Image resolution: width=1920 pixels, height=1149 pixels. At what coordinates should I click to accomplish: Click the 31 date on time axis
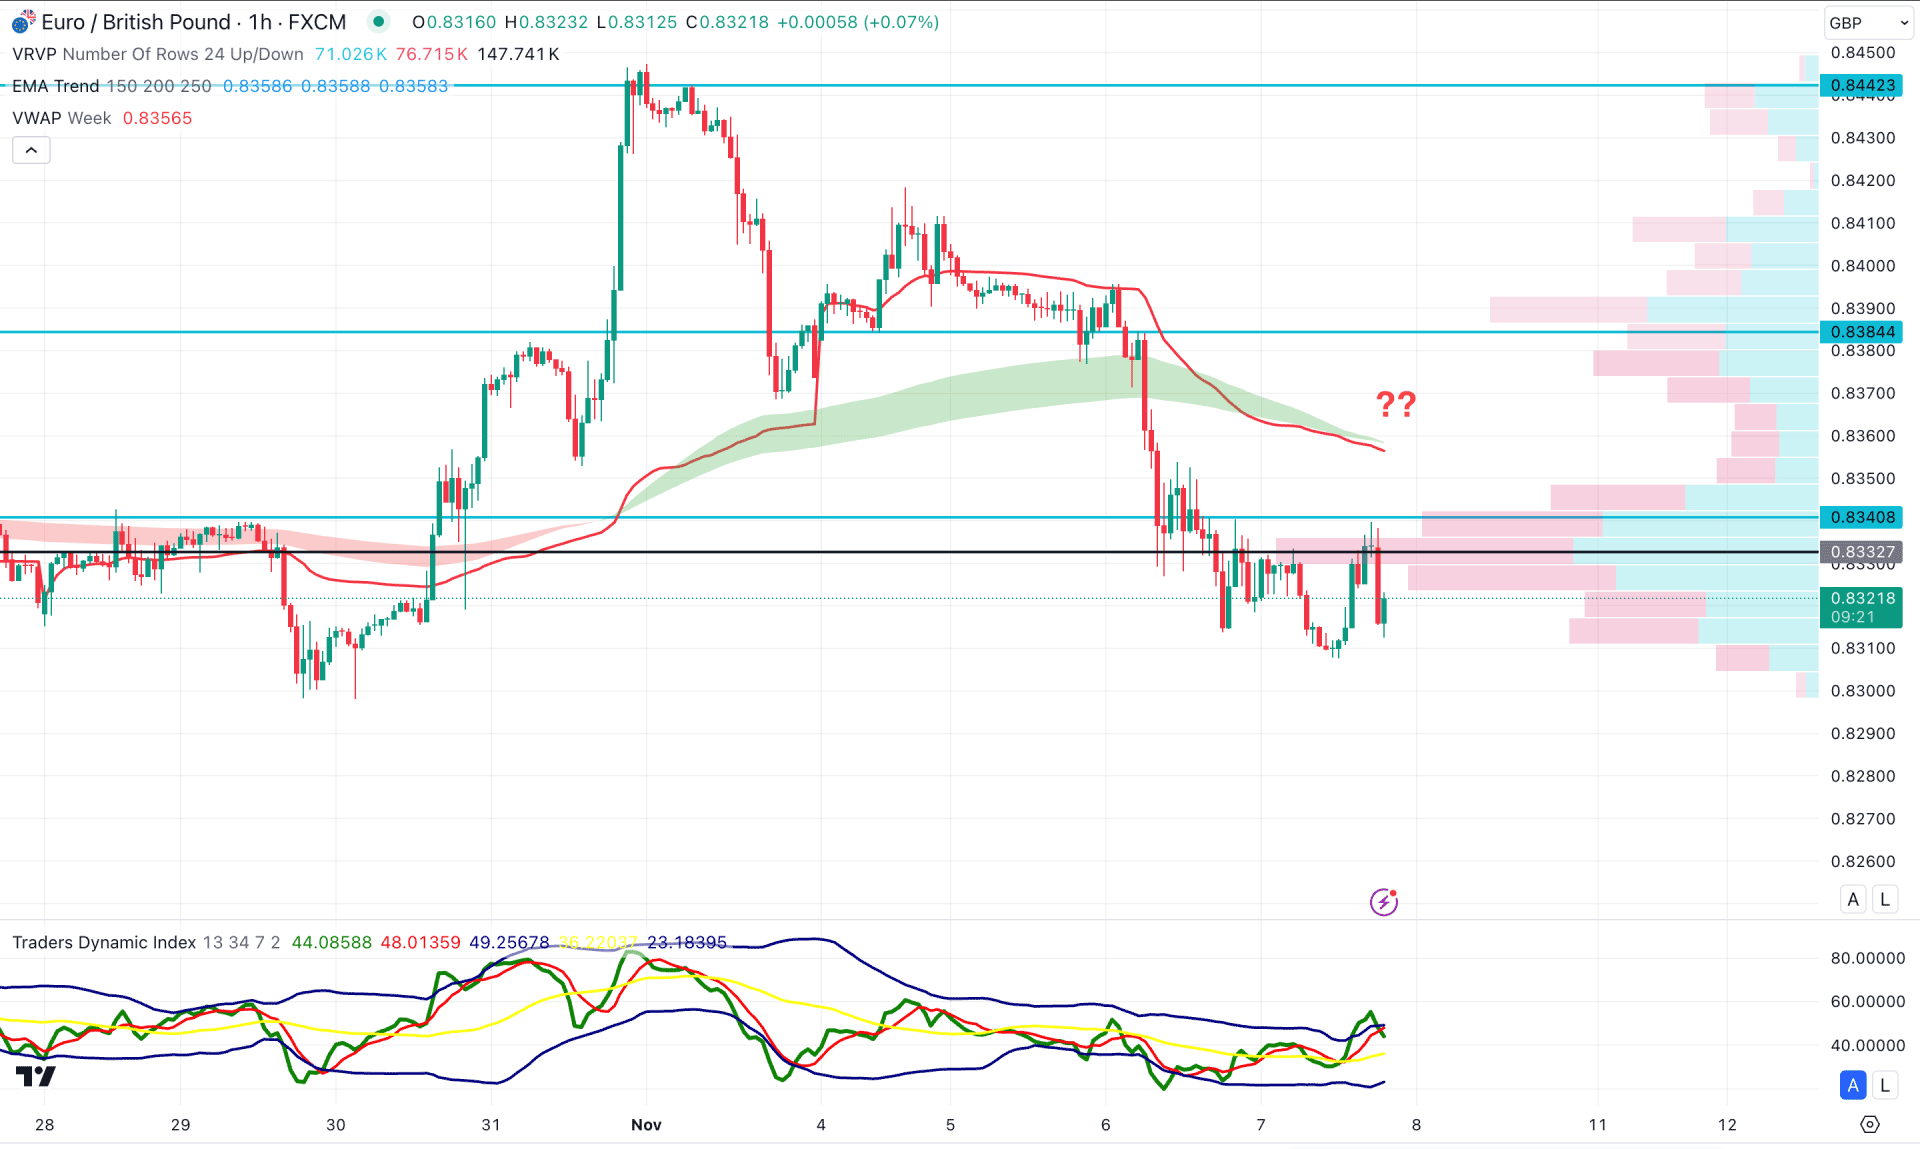coord(490,1125)
